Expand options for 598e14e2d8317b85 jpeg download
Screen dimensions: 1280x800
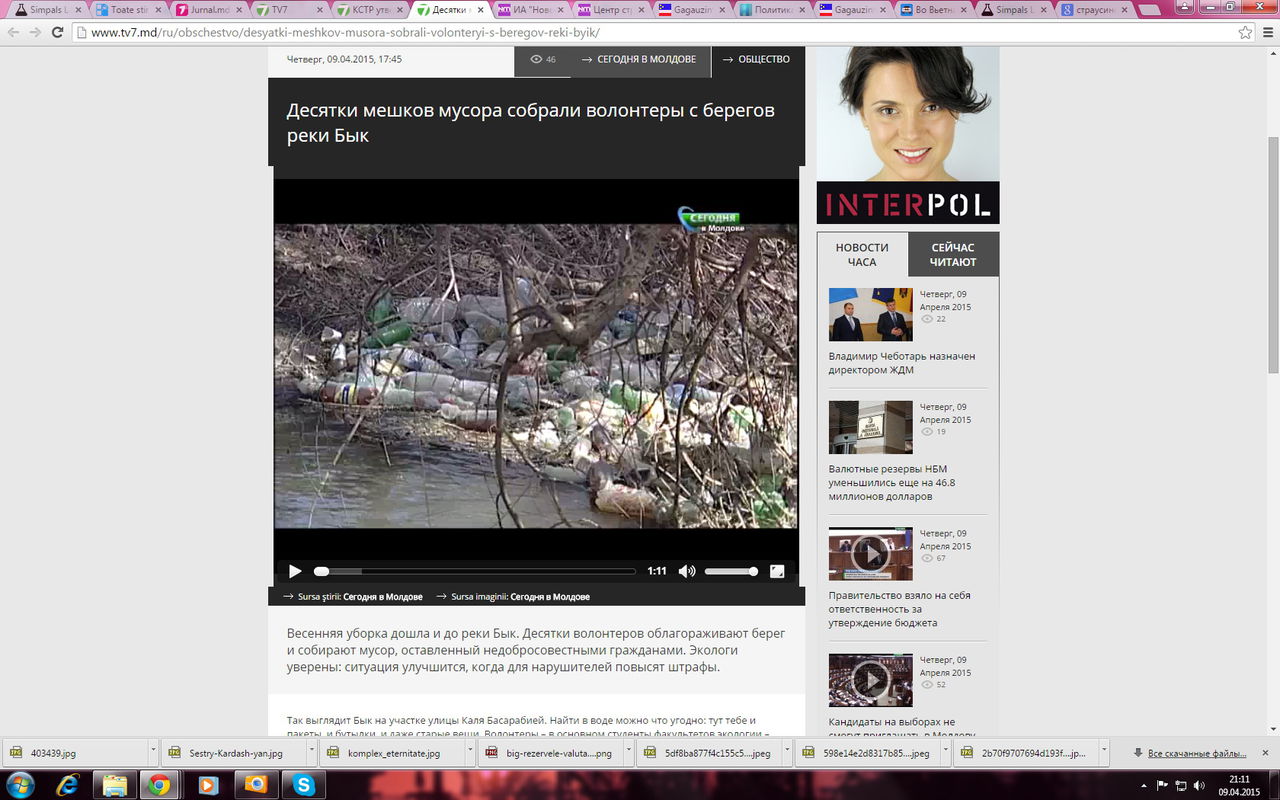tap(946, 753)
